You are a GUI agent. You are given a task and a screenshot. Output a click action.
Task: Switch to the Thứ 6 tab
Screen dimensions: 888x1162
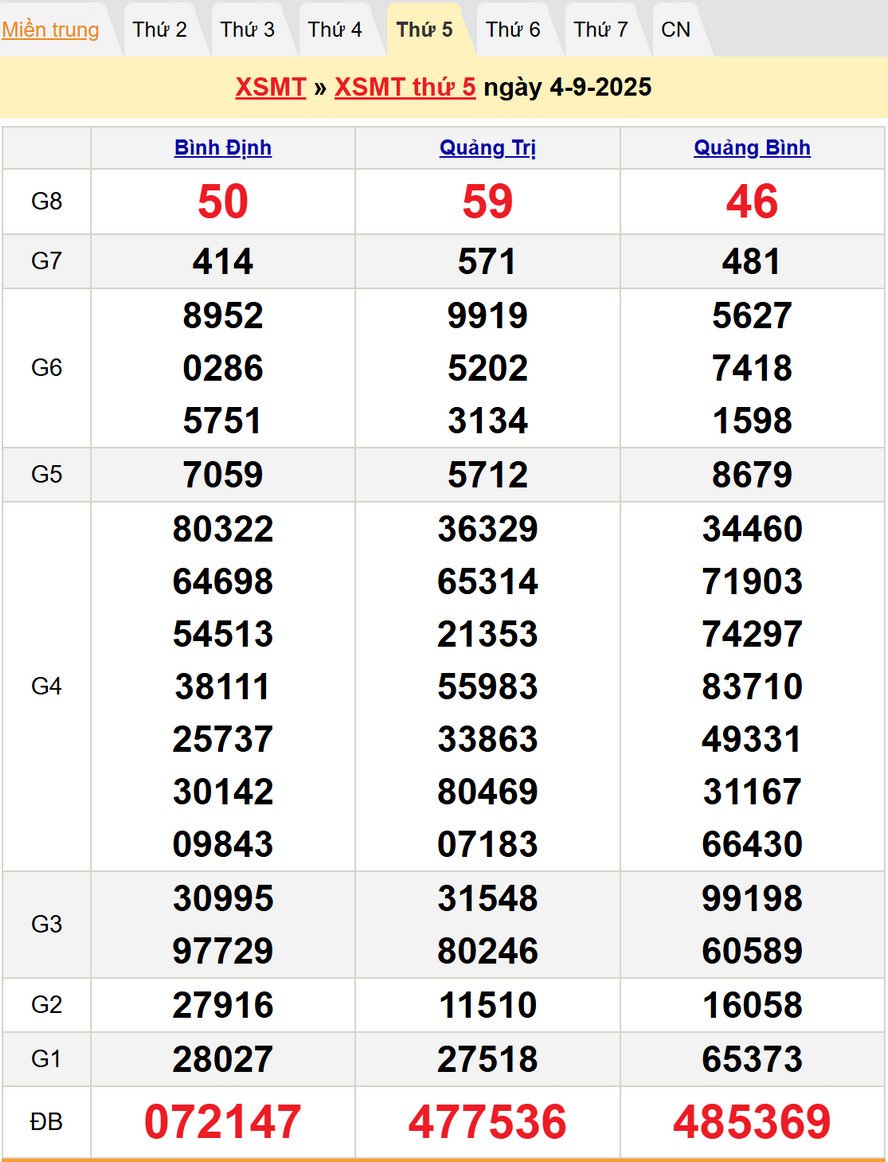(513, 30)
